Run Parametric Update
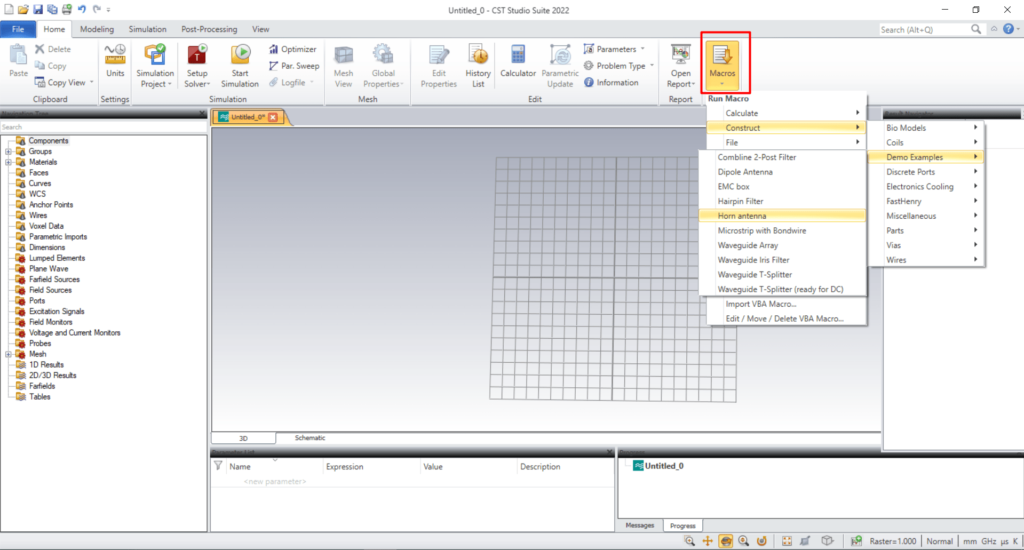The image size is (1024, 550). (x=560, y=65)
